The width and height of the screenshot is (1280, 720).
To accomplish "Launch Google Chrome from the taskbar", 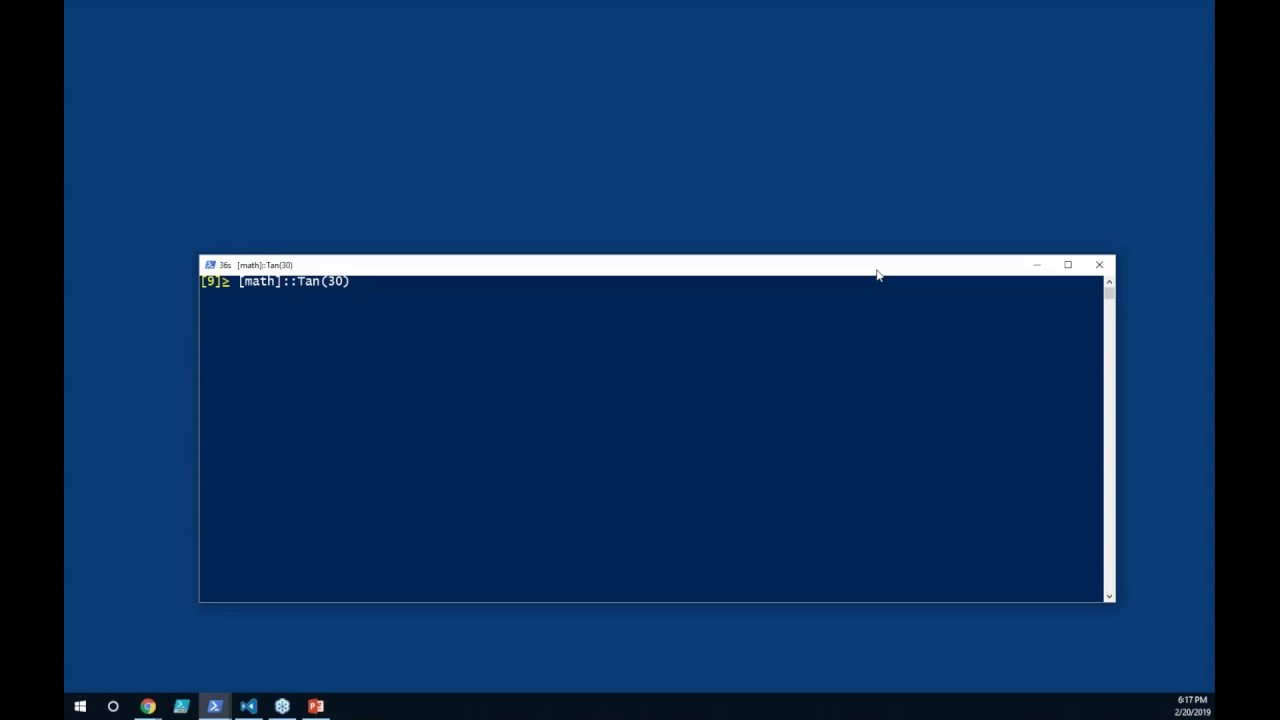I will coord(148,706).
